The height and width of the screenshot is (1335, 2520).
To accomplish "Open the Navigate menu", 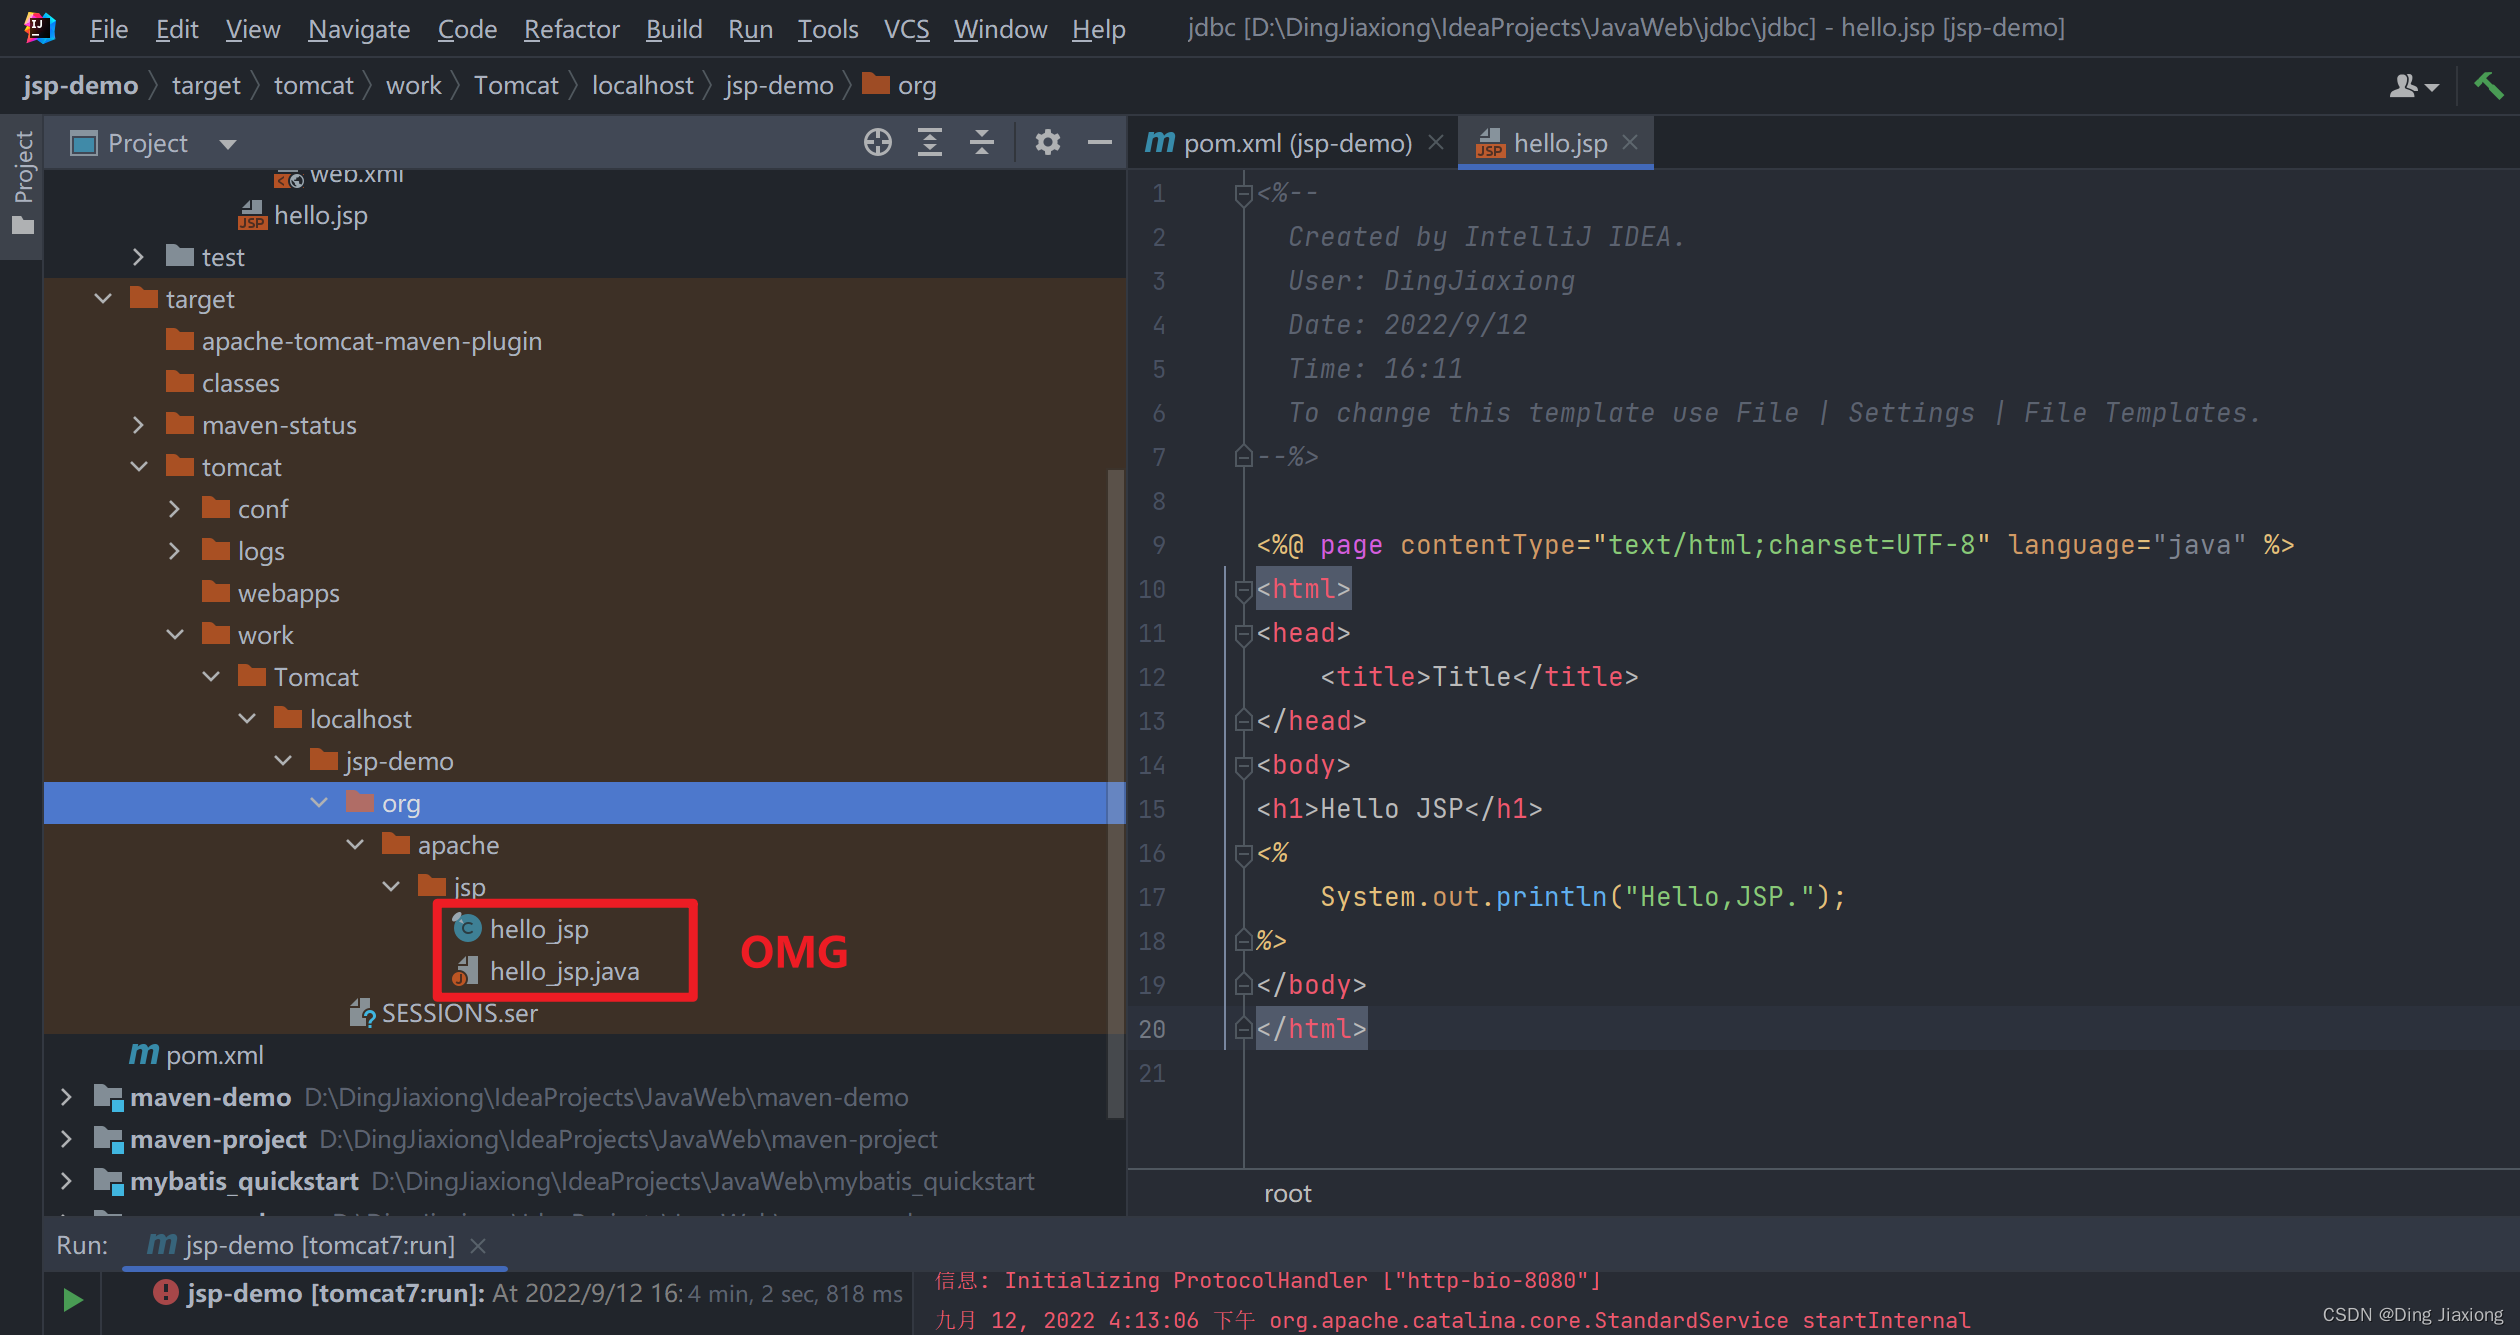I will pos(359,29).
